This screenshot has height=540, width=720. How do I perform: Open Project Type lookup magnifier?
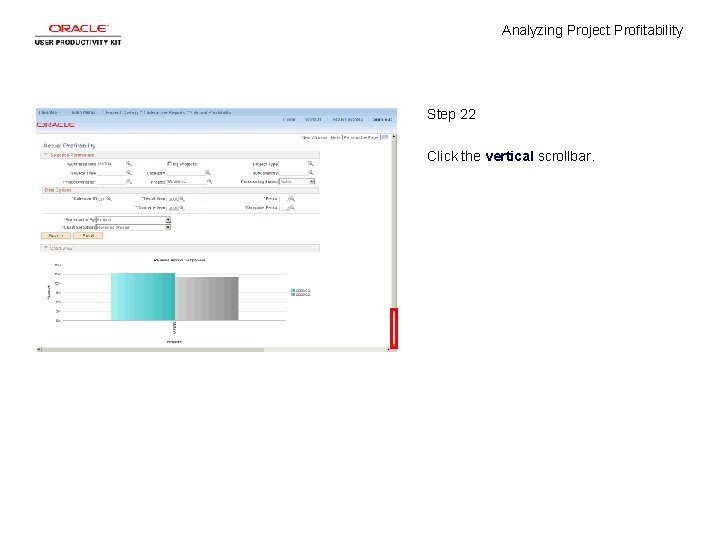tap(311, 163)
